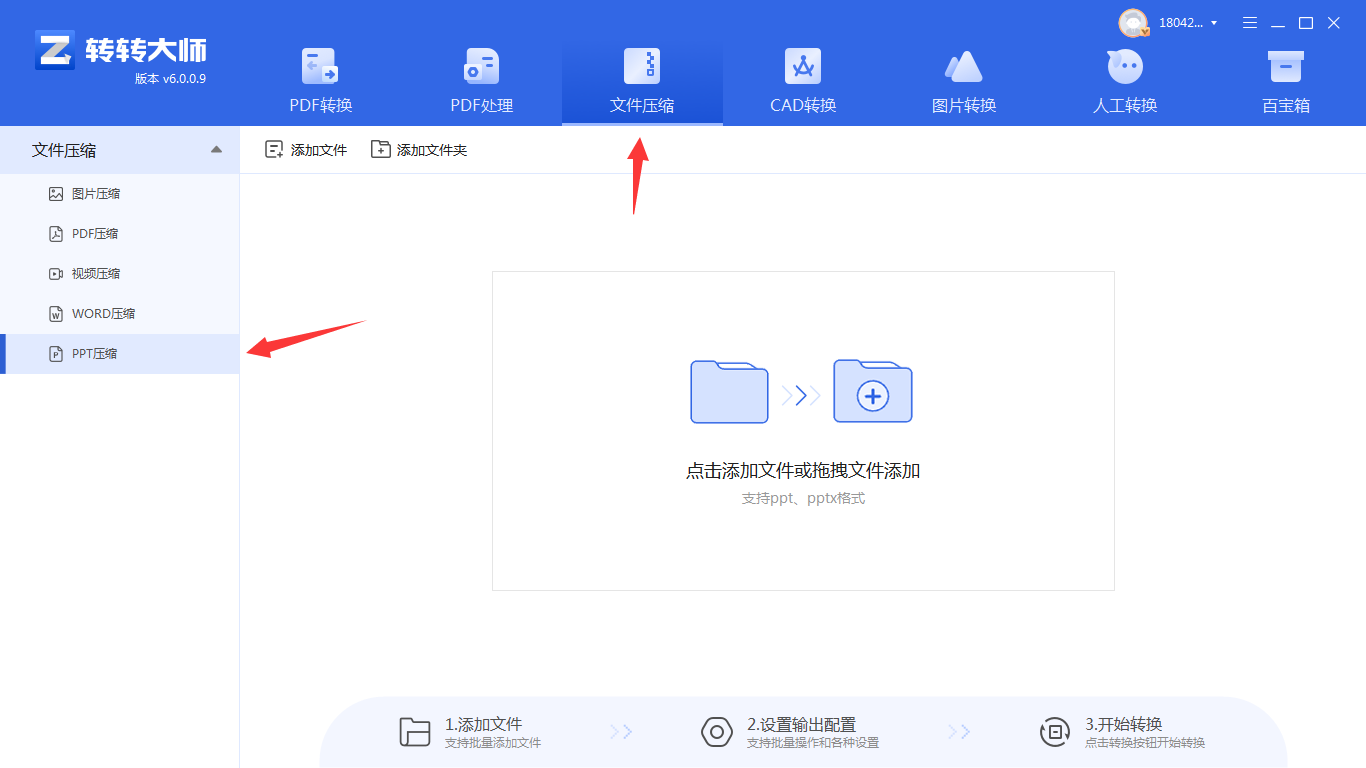Image resolution: width=1366 pixels, height=768 pixels.
Task: Open the 百宝箱 toolbox icon
Action: point(1286,66)
